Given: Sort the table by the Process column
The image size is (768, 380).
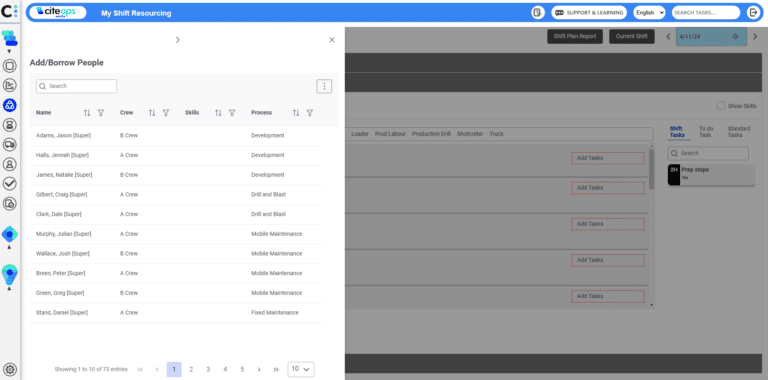Looking at the screenshot, I should 296,113.
